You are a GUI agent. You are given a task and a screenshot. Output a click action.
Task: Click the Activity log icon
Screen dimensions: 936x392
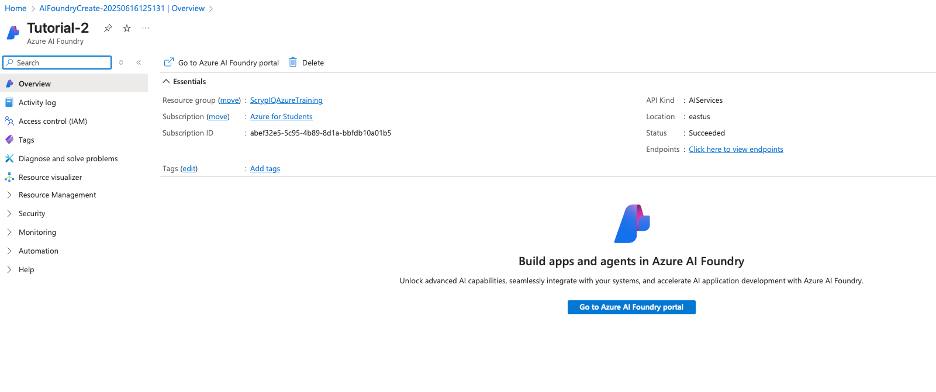pyautogui.click(x=9, y=103)
